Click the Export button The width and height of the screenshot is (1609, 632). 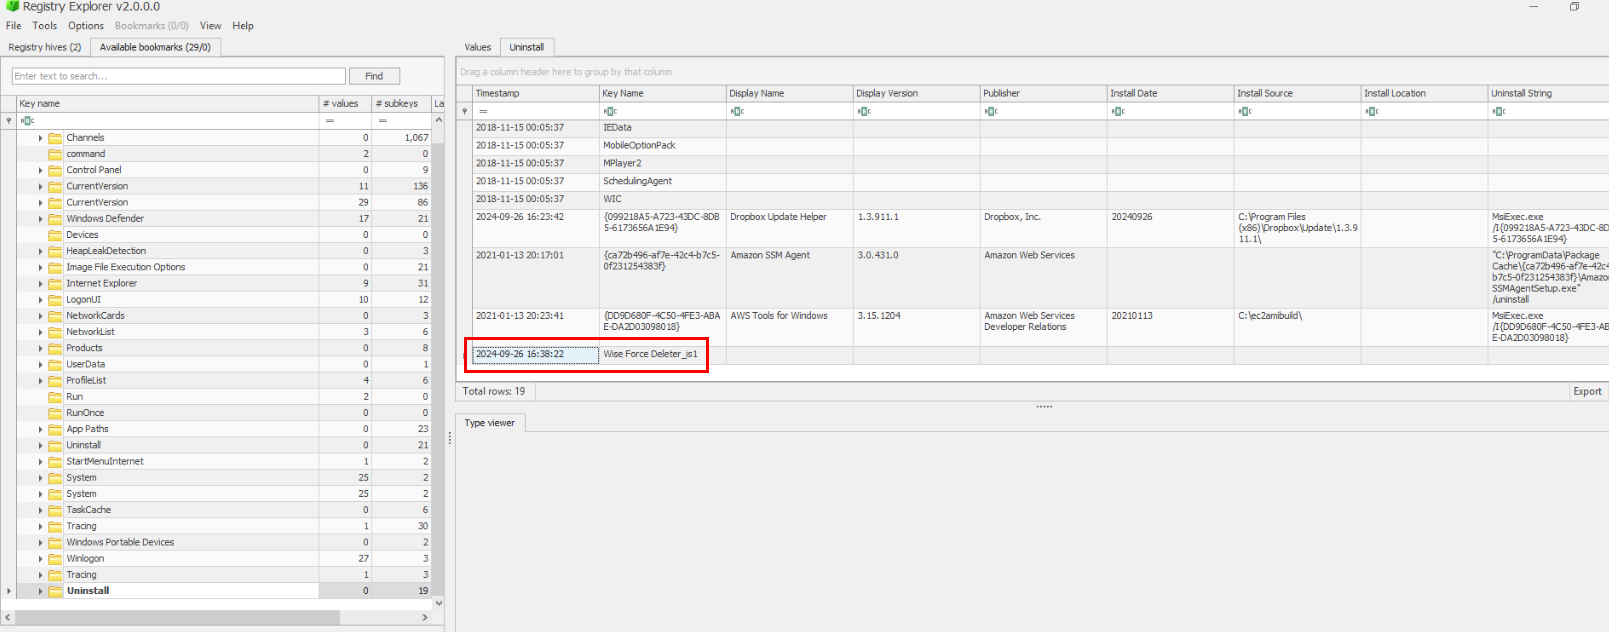click(1586, 392)
